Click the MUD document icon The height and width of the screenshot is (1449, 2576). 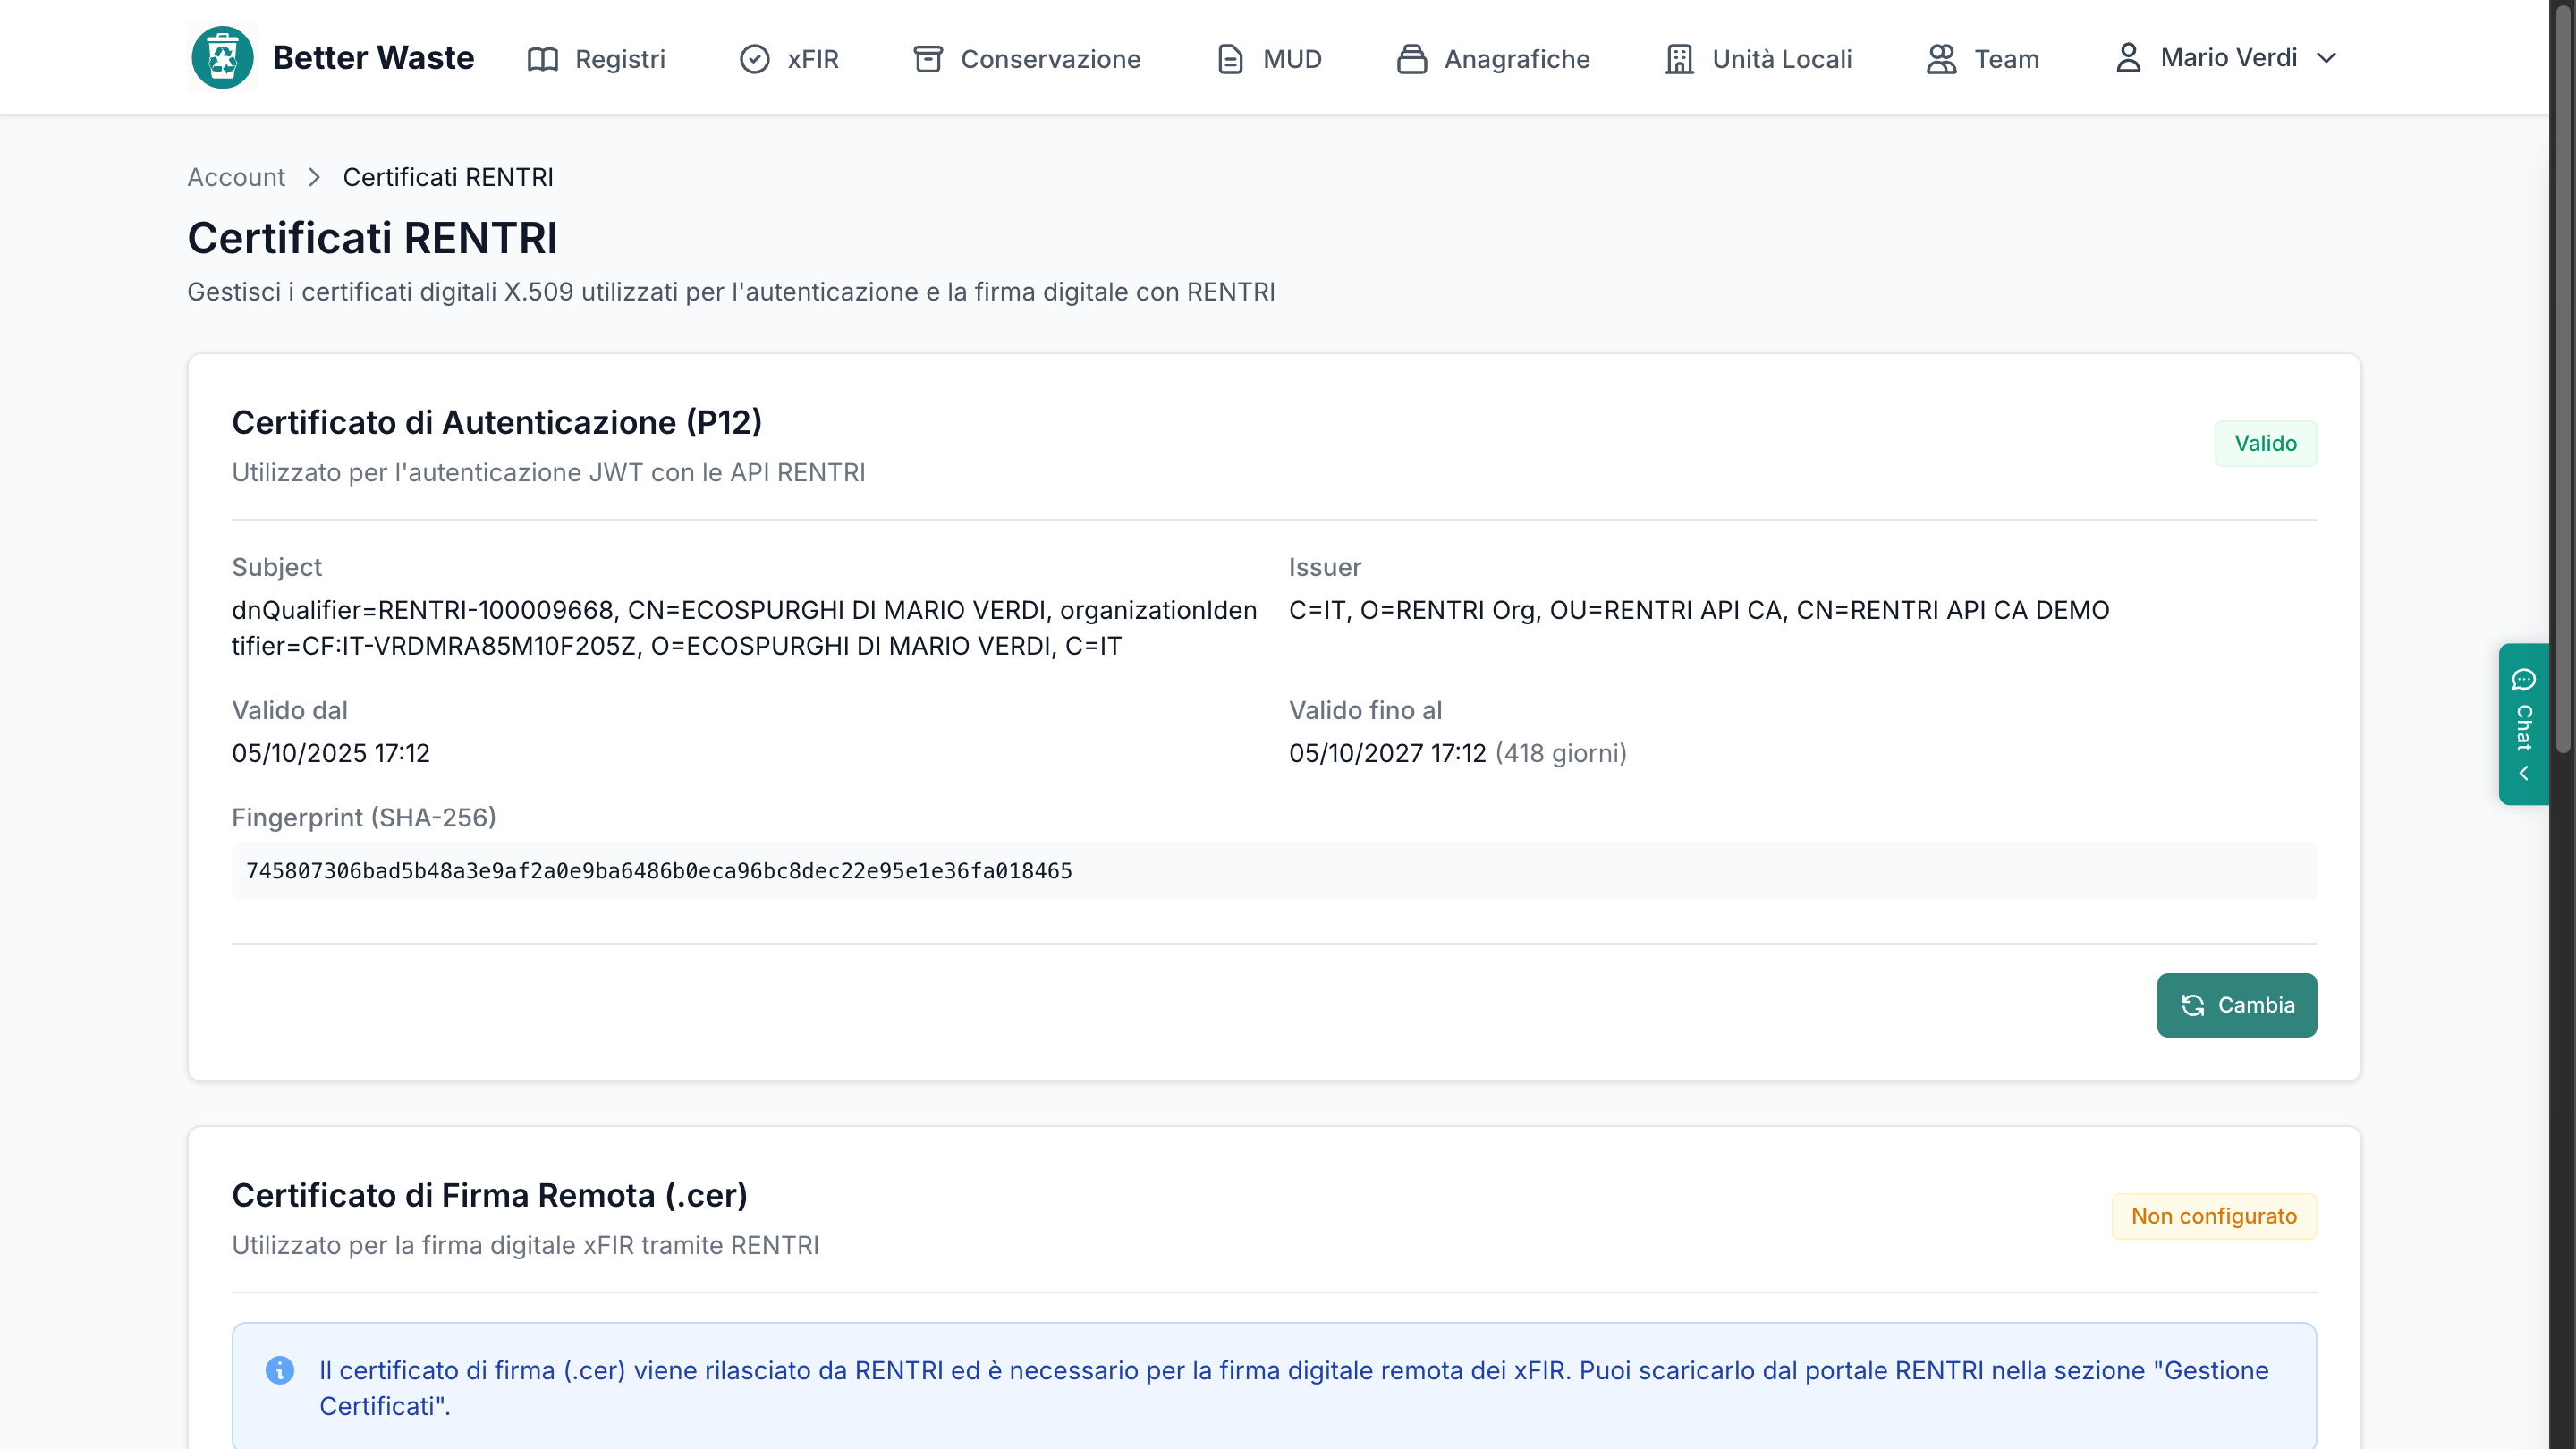[x=1230, y=59]
